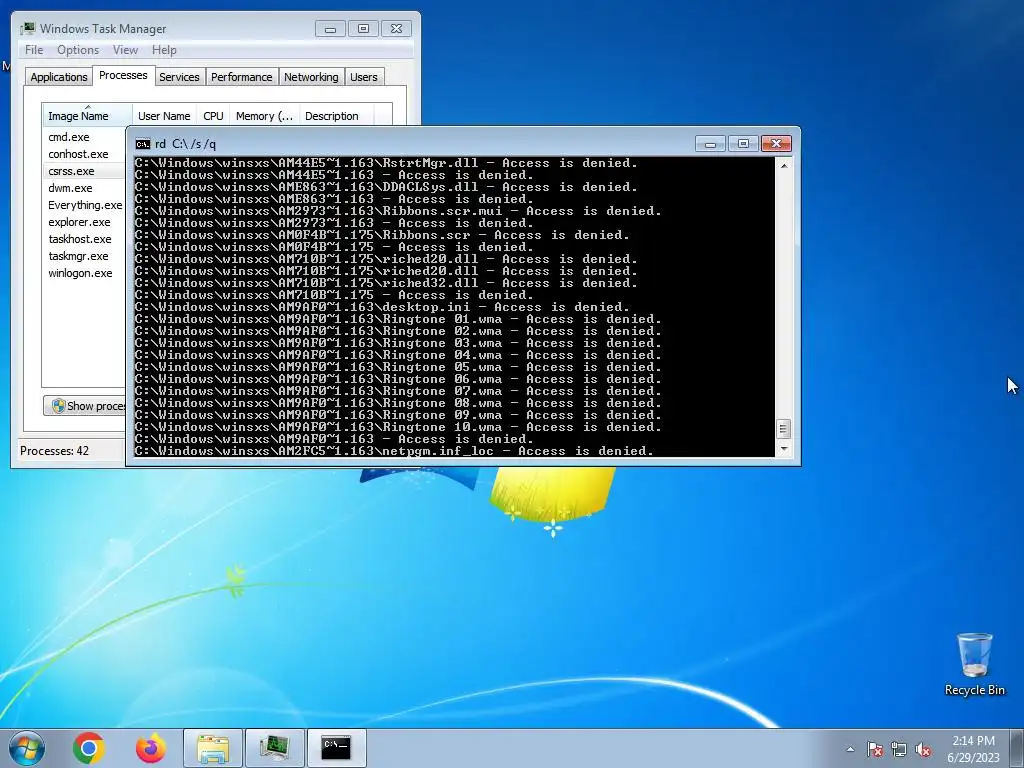
Task: Switch to Command Prompt taskbar button
Action: pyautogui.click(x=336, y=748)
